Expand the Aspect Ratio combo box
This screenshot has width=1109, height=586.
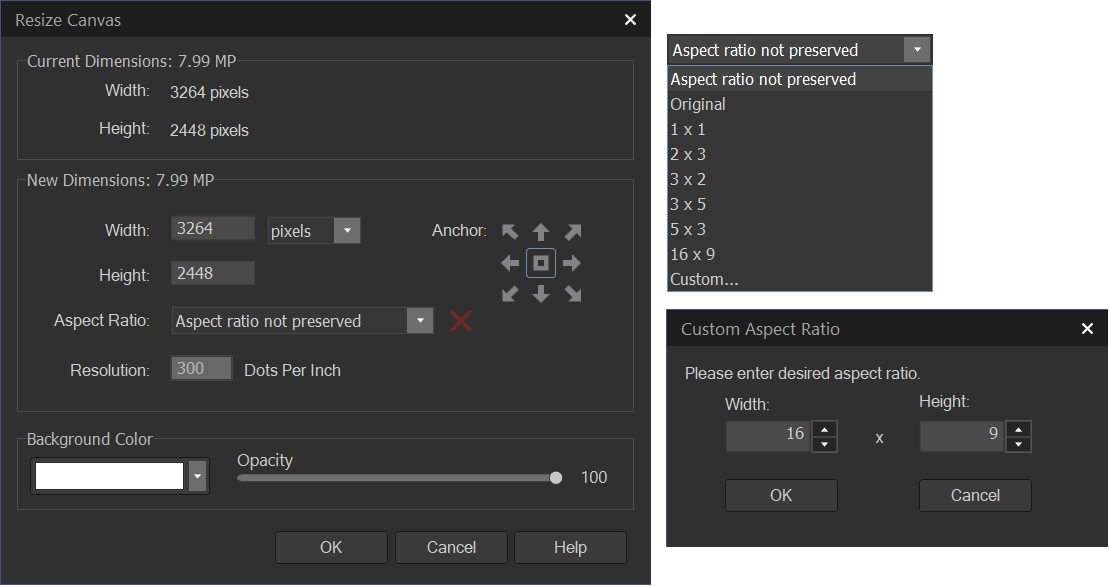421,321
